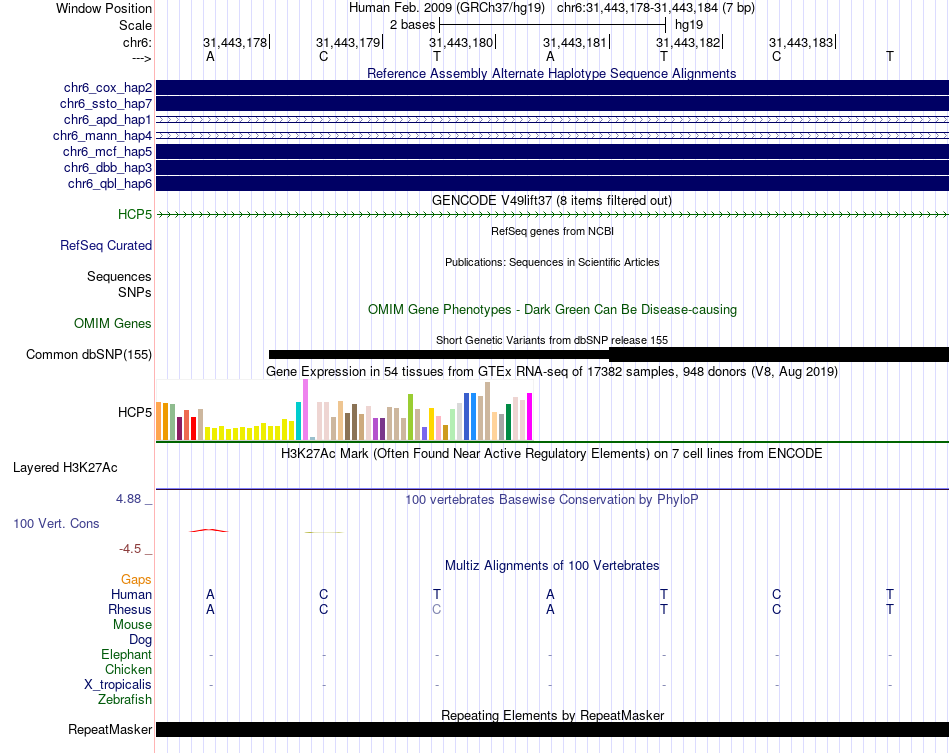950x753 pixels.
Task: Click the 4.88 PhyloP upper scale value
Action: click(x=128, y=499)
